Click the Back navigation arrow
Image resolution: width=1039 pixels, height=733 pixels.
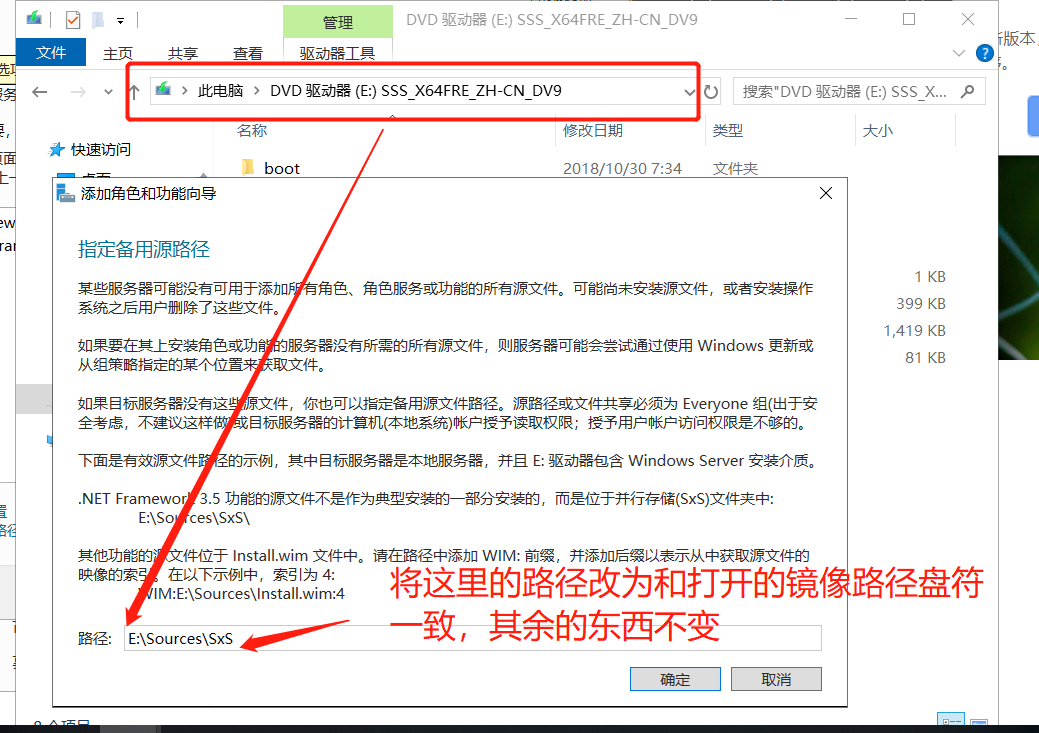(40, 92)
